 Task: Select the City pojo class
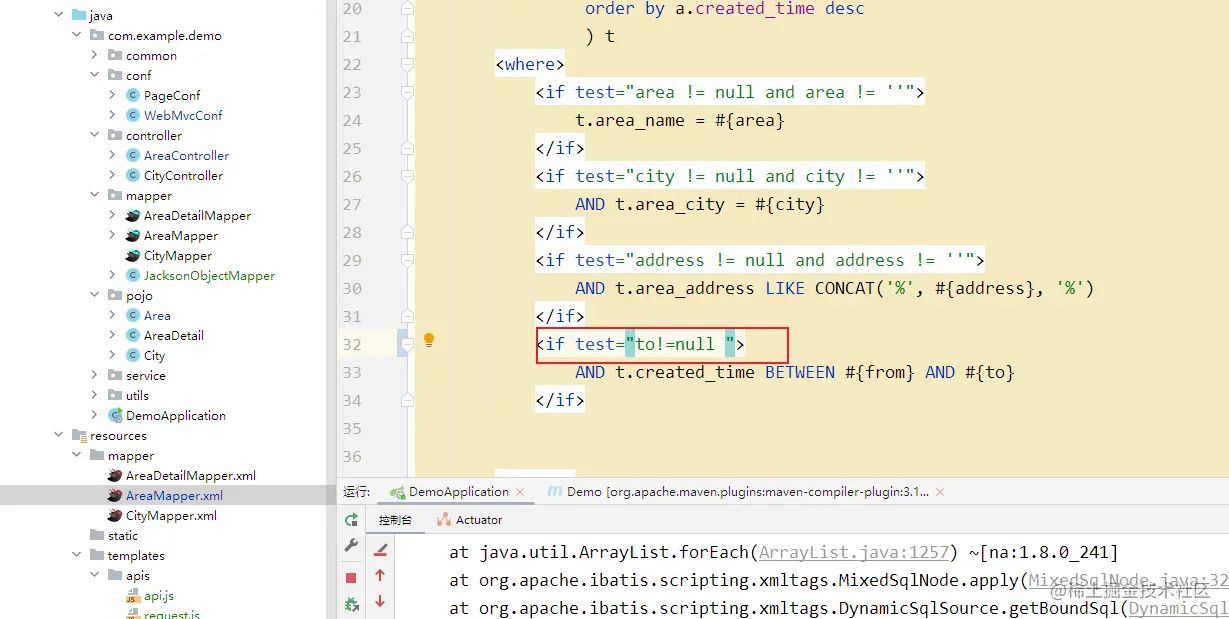click(155, 356)
